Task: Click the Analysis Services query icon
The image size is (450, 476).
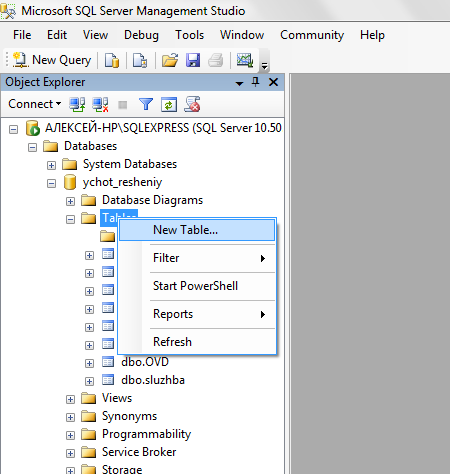Action: point(140,60)
